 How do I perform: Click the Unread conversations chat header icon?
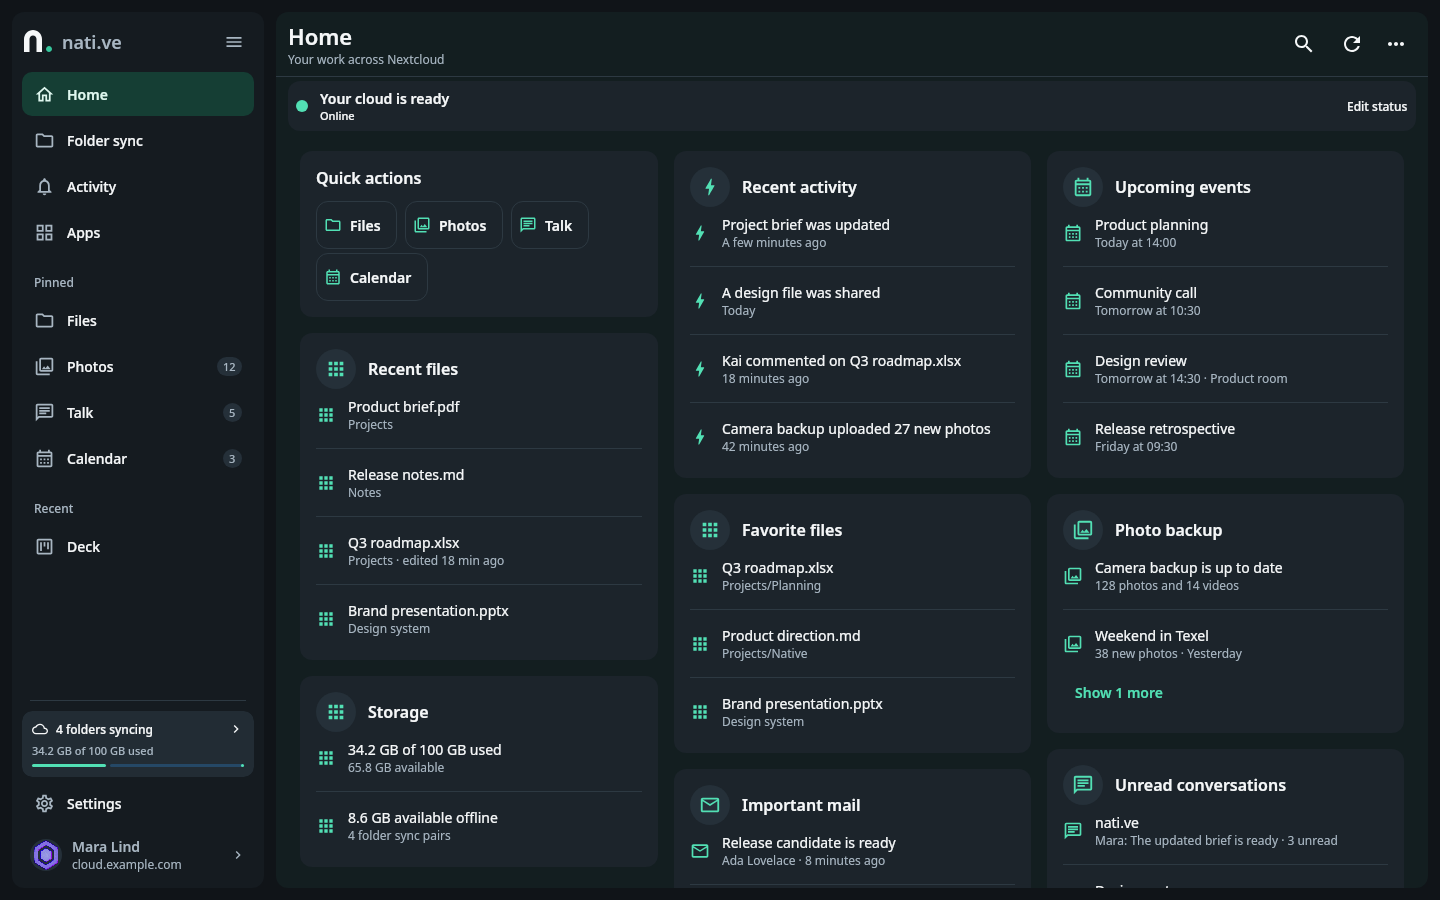pyautogui.click(x=1083, y=785)
